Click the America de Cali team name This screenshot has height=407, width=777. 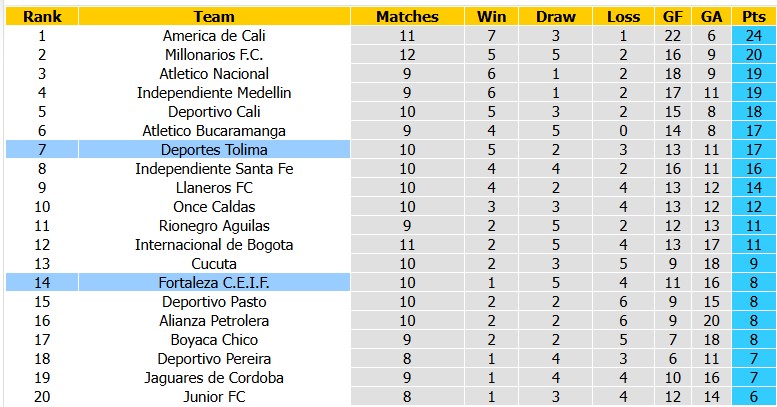pos(214,36)
